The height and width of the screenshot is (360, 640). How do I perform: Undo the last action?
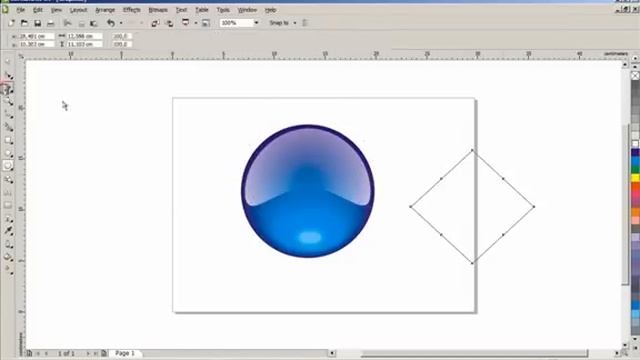(x=111, y=23)
